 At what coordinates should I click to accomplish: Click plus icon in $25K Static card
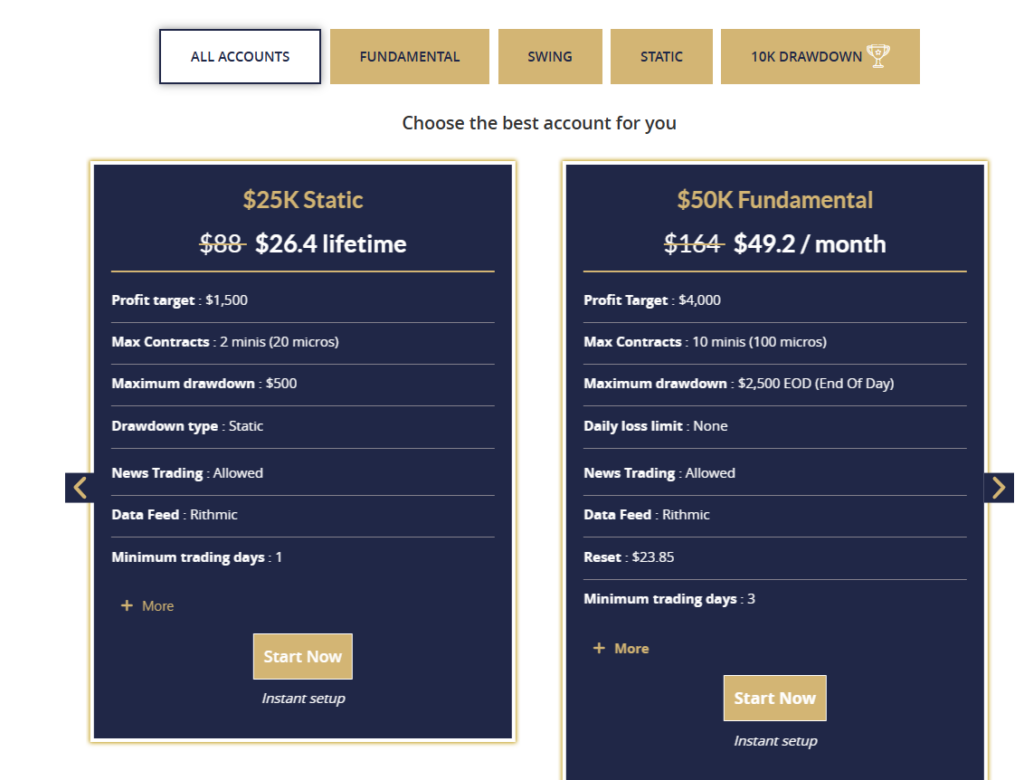click(x=127, y=606)
